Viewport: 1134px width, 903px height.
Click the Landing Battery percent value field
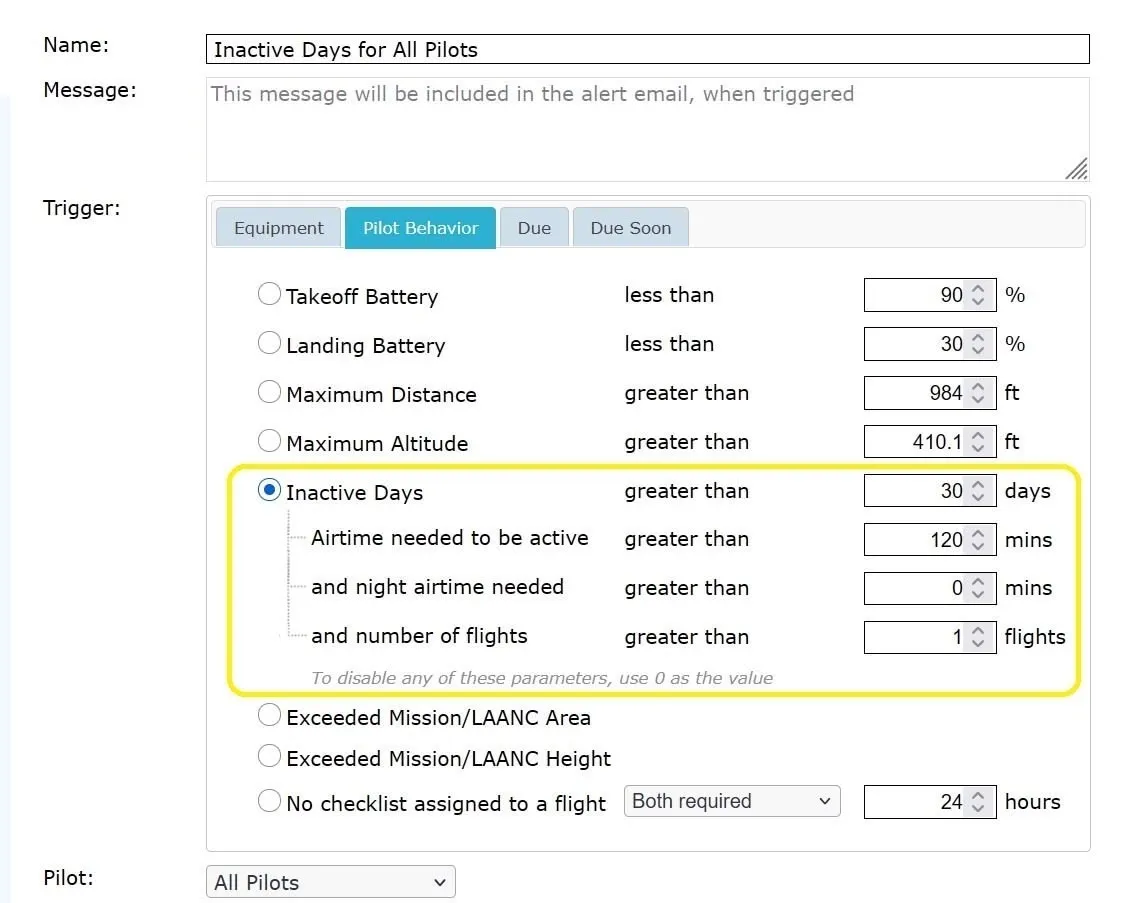pos(930,344)
